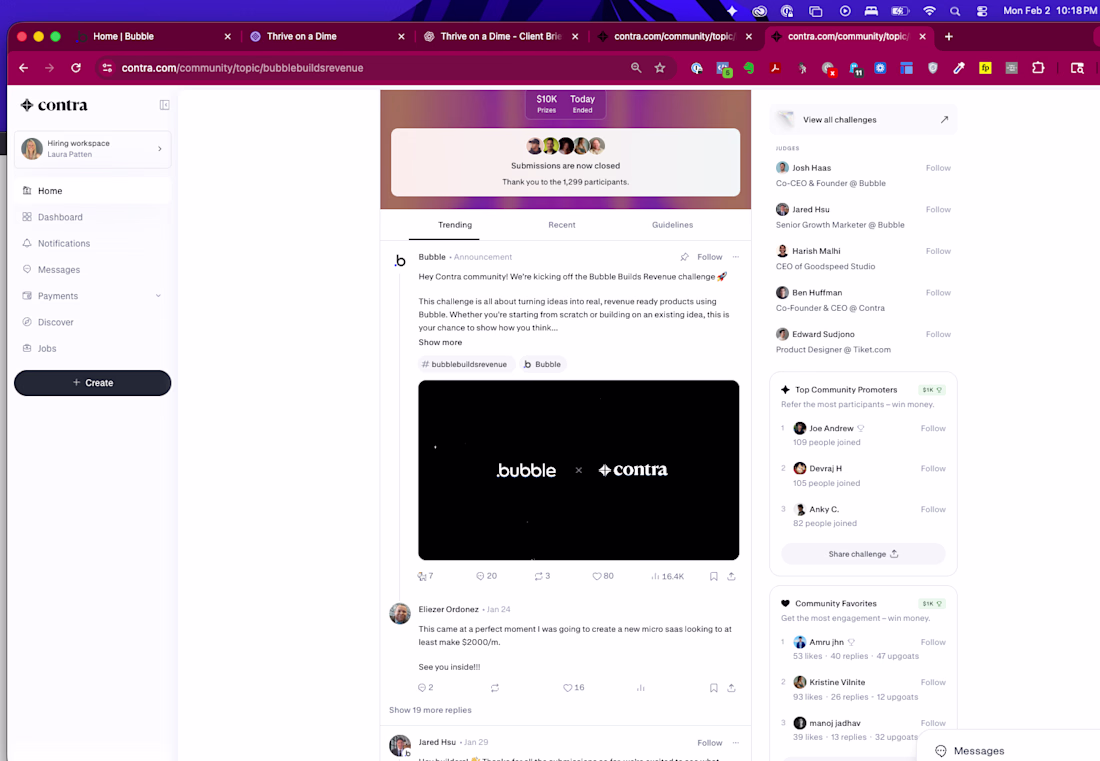
Task: Open Dashboard in the sidebar
Action: point(92,217)
